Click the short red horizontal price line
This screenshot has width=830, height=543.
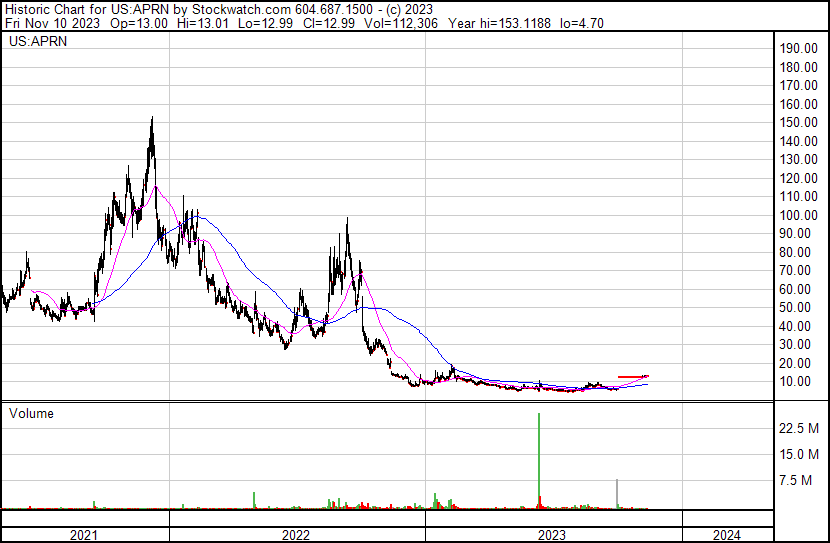pyautogui.click(x=633, y=377)
